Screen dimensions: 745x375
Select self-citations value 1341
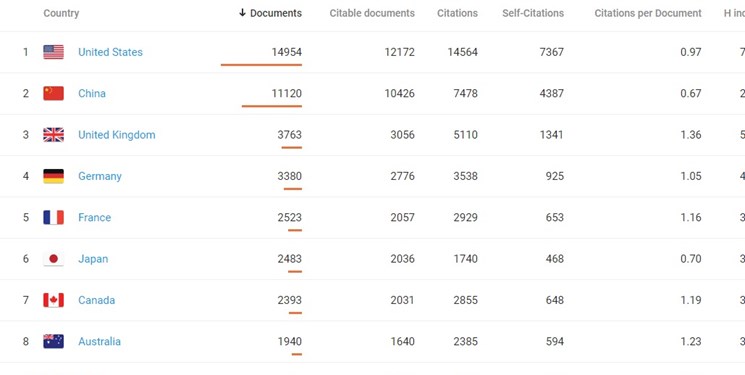click(x=552, y=135)
